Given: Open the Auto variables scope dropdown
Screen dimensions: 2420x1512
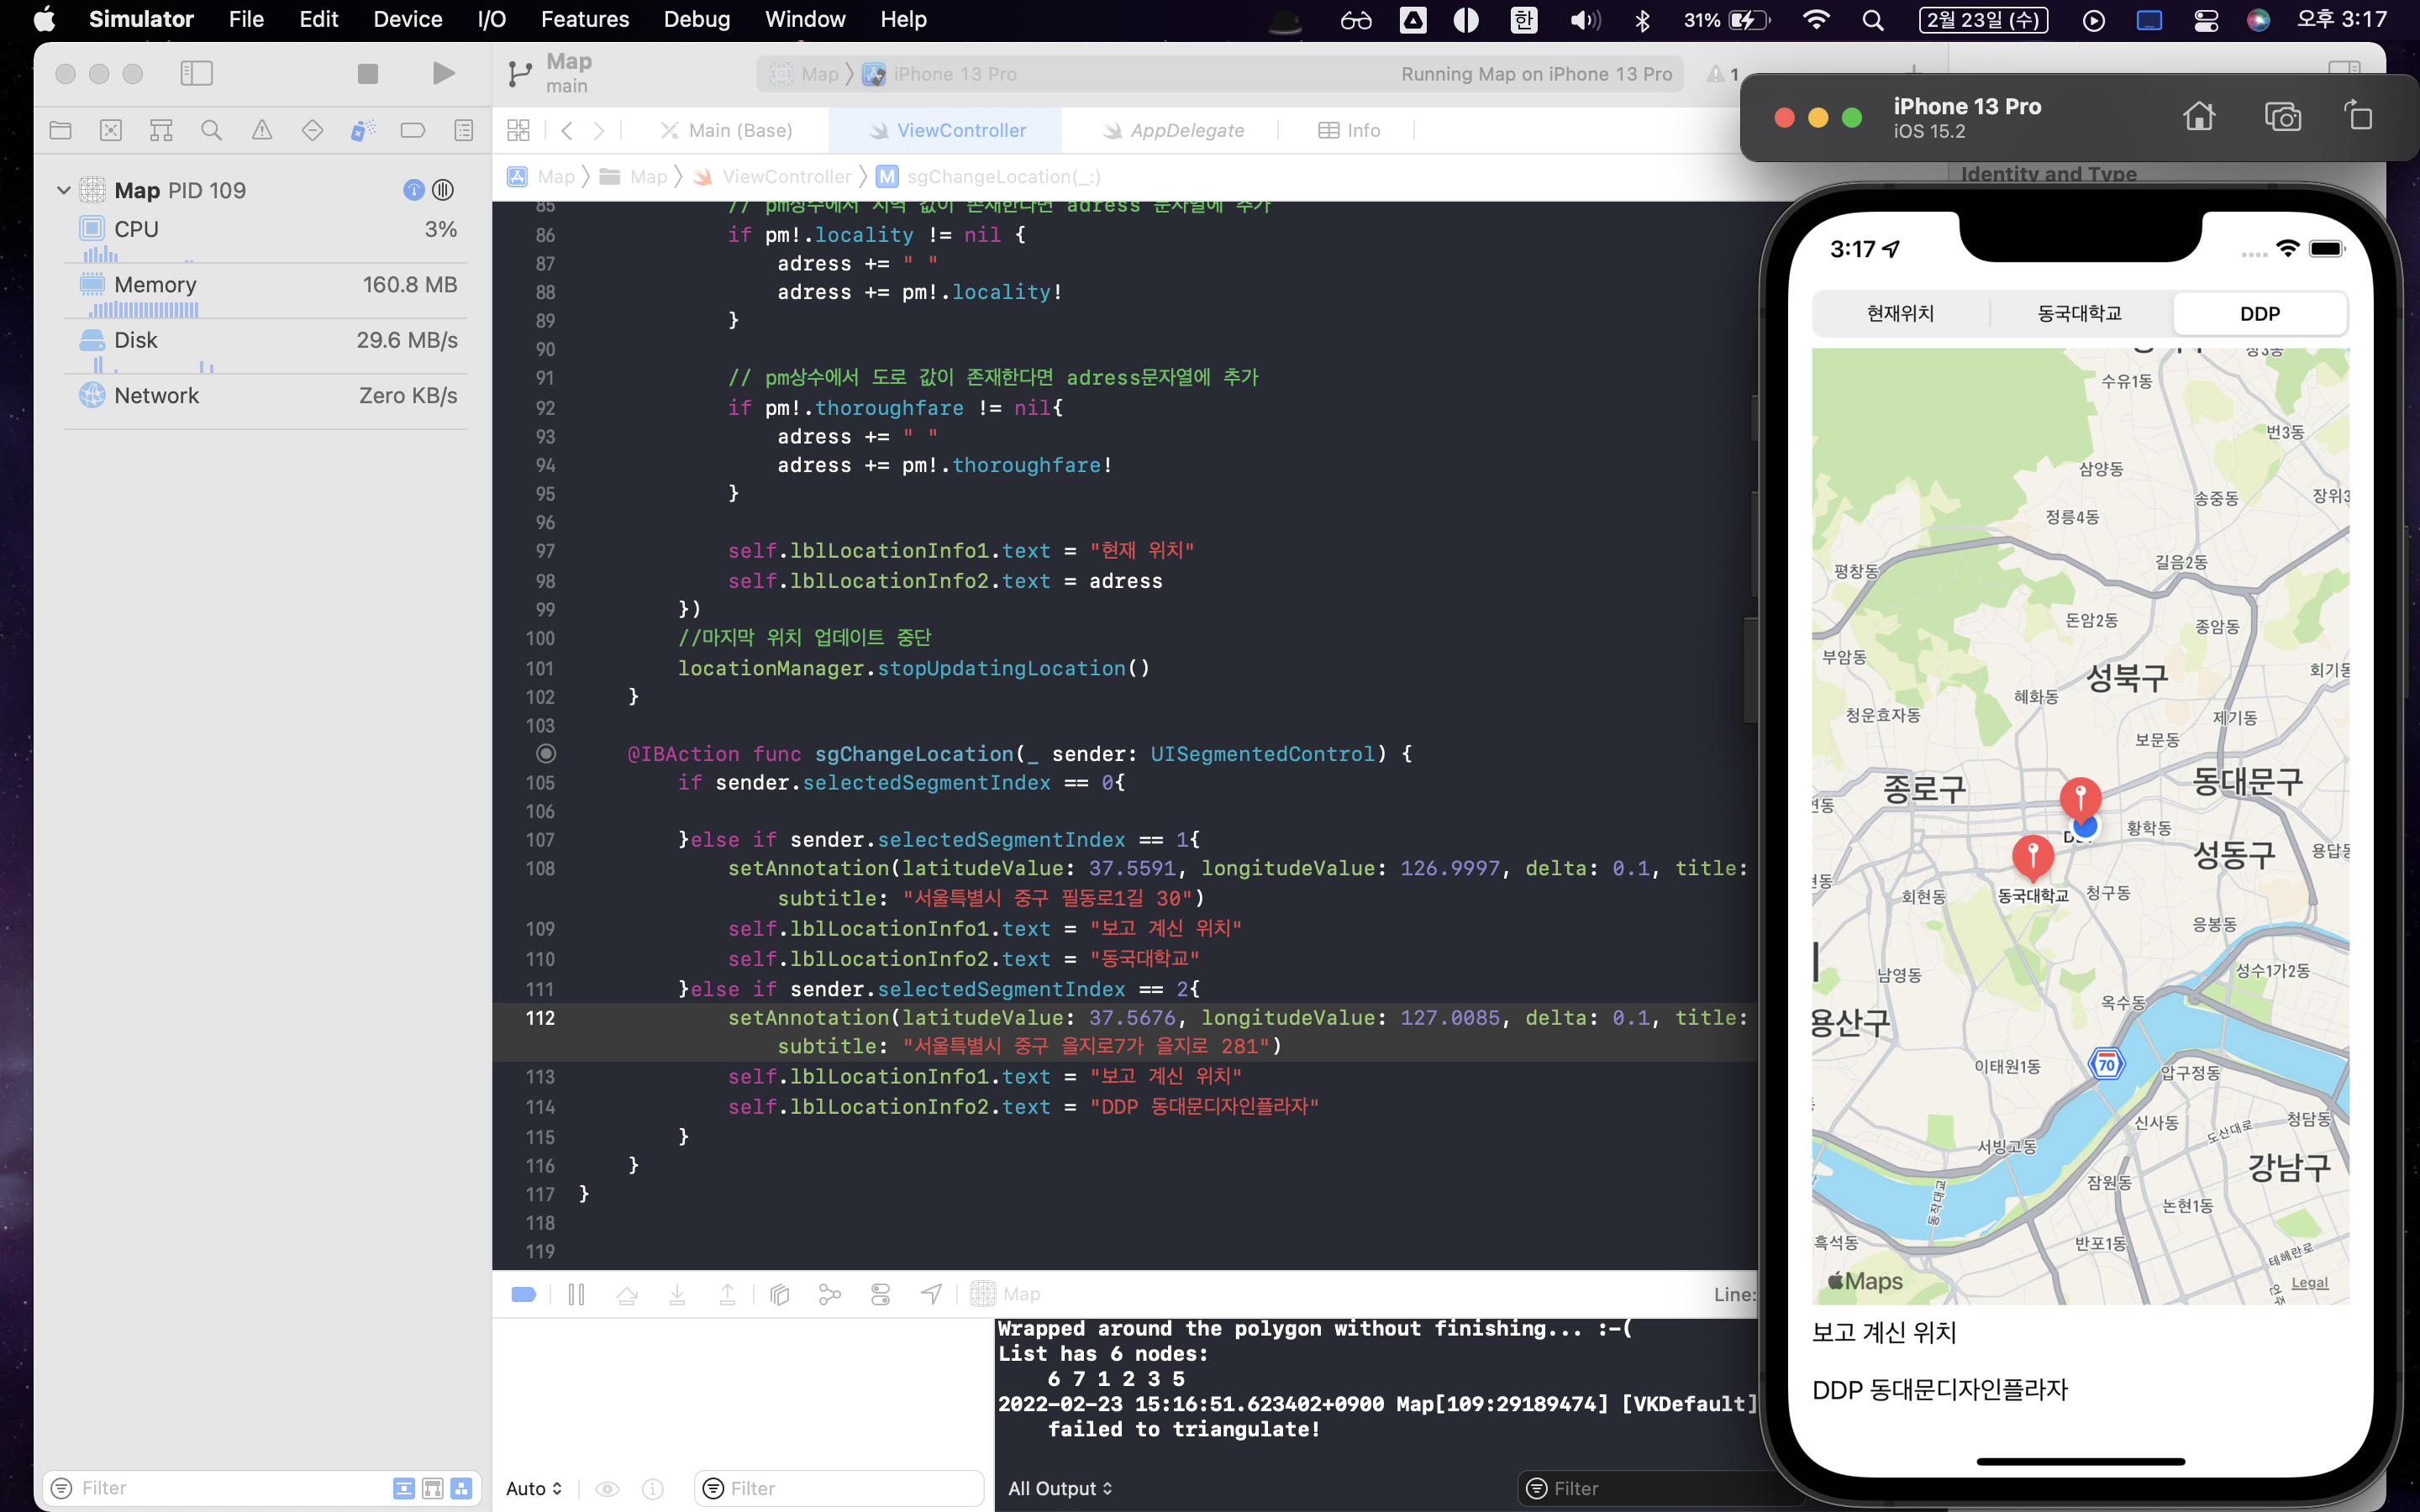Looking at the screenshot, I should 534,1488.
